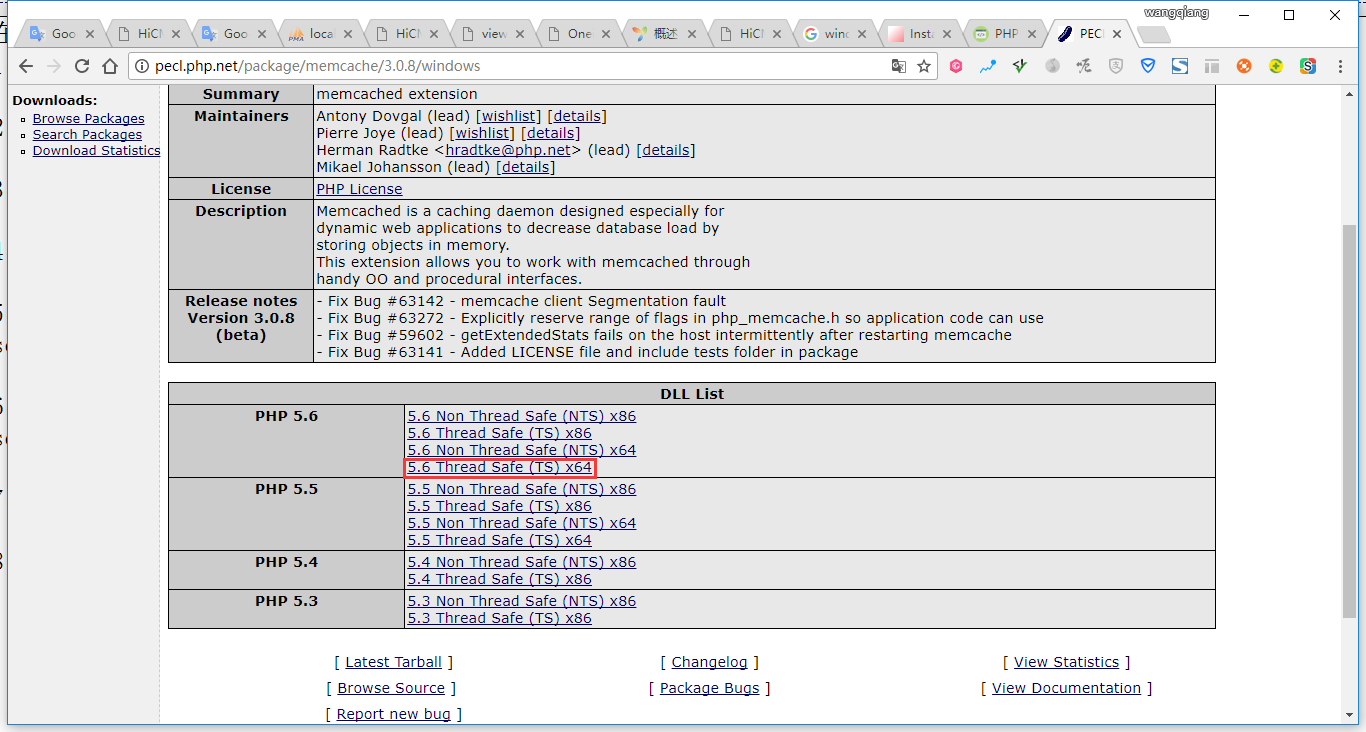Go back using the browser back arrow

(26, 66)
